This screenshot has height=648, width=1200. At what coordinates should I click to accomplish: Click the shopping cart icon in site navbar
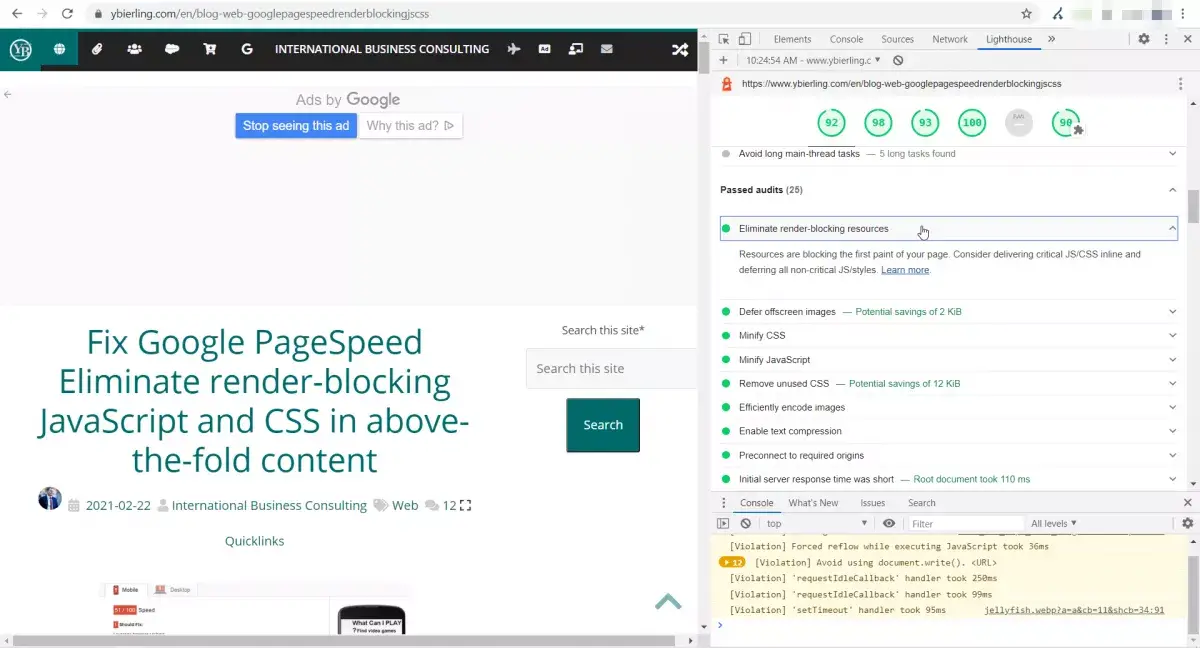coord(210,49)
